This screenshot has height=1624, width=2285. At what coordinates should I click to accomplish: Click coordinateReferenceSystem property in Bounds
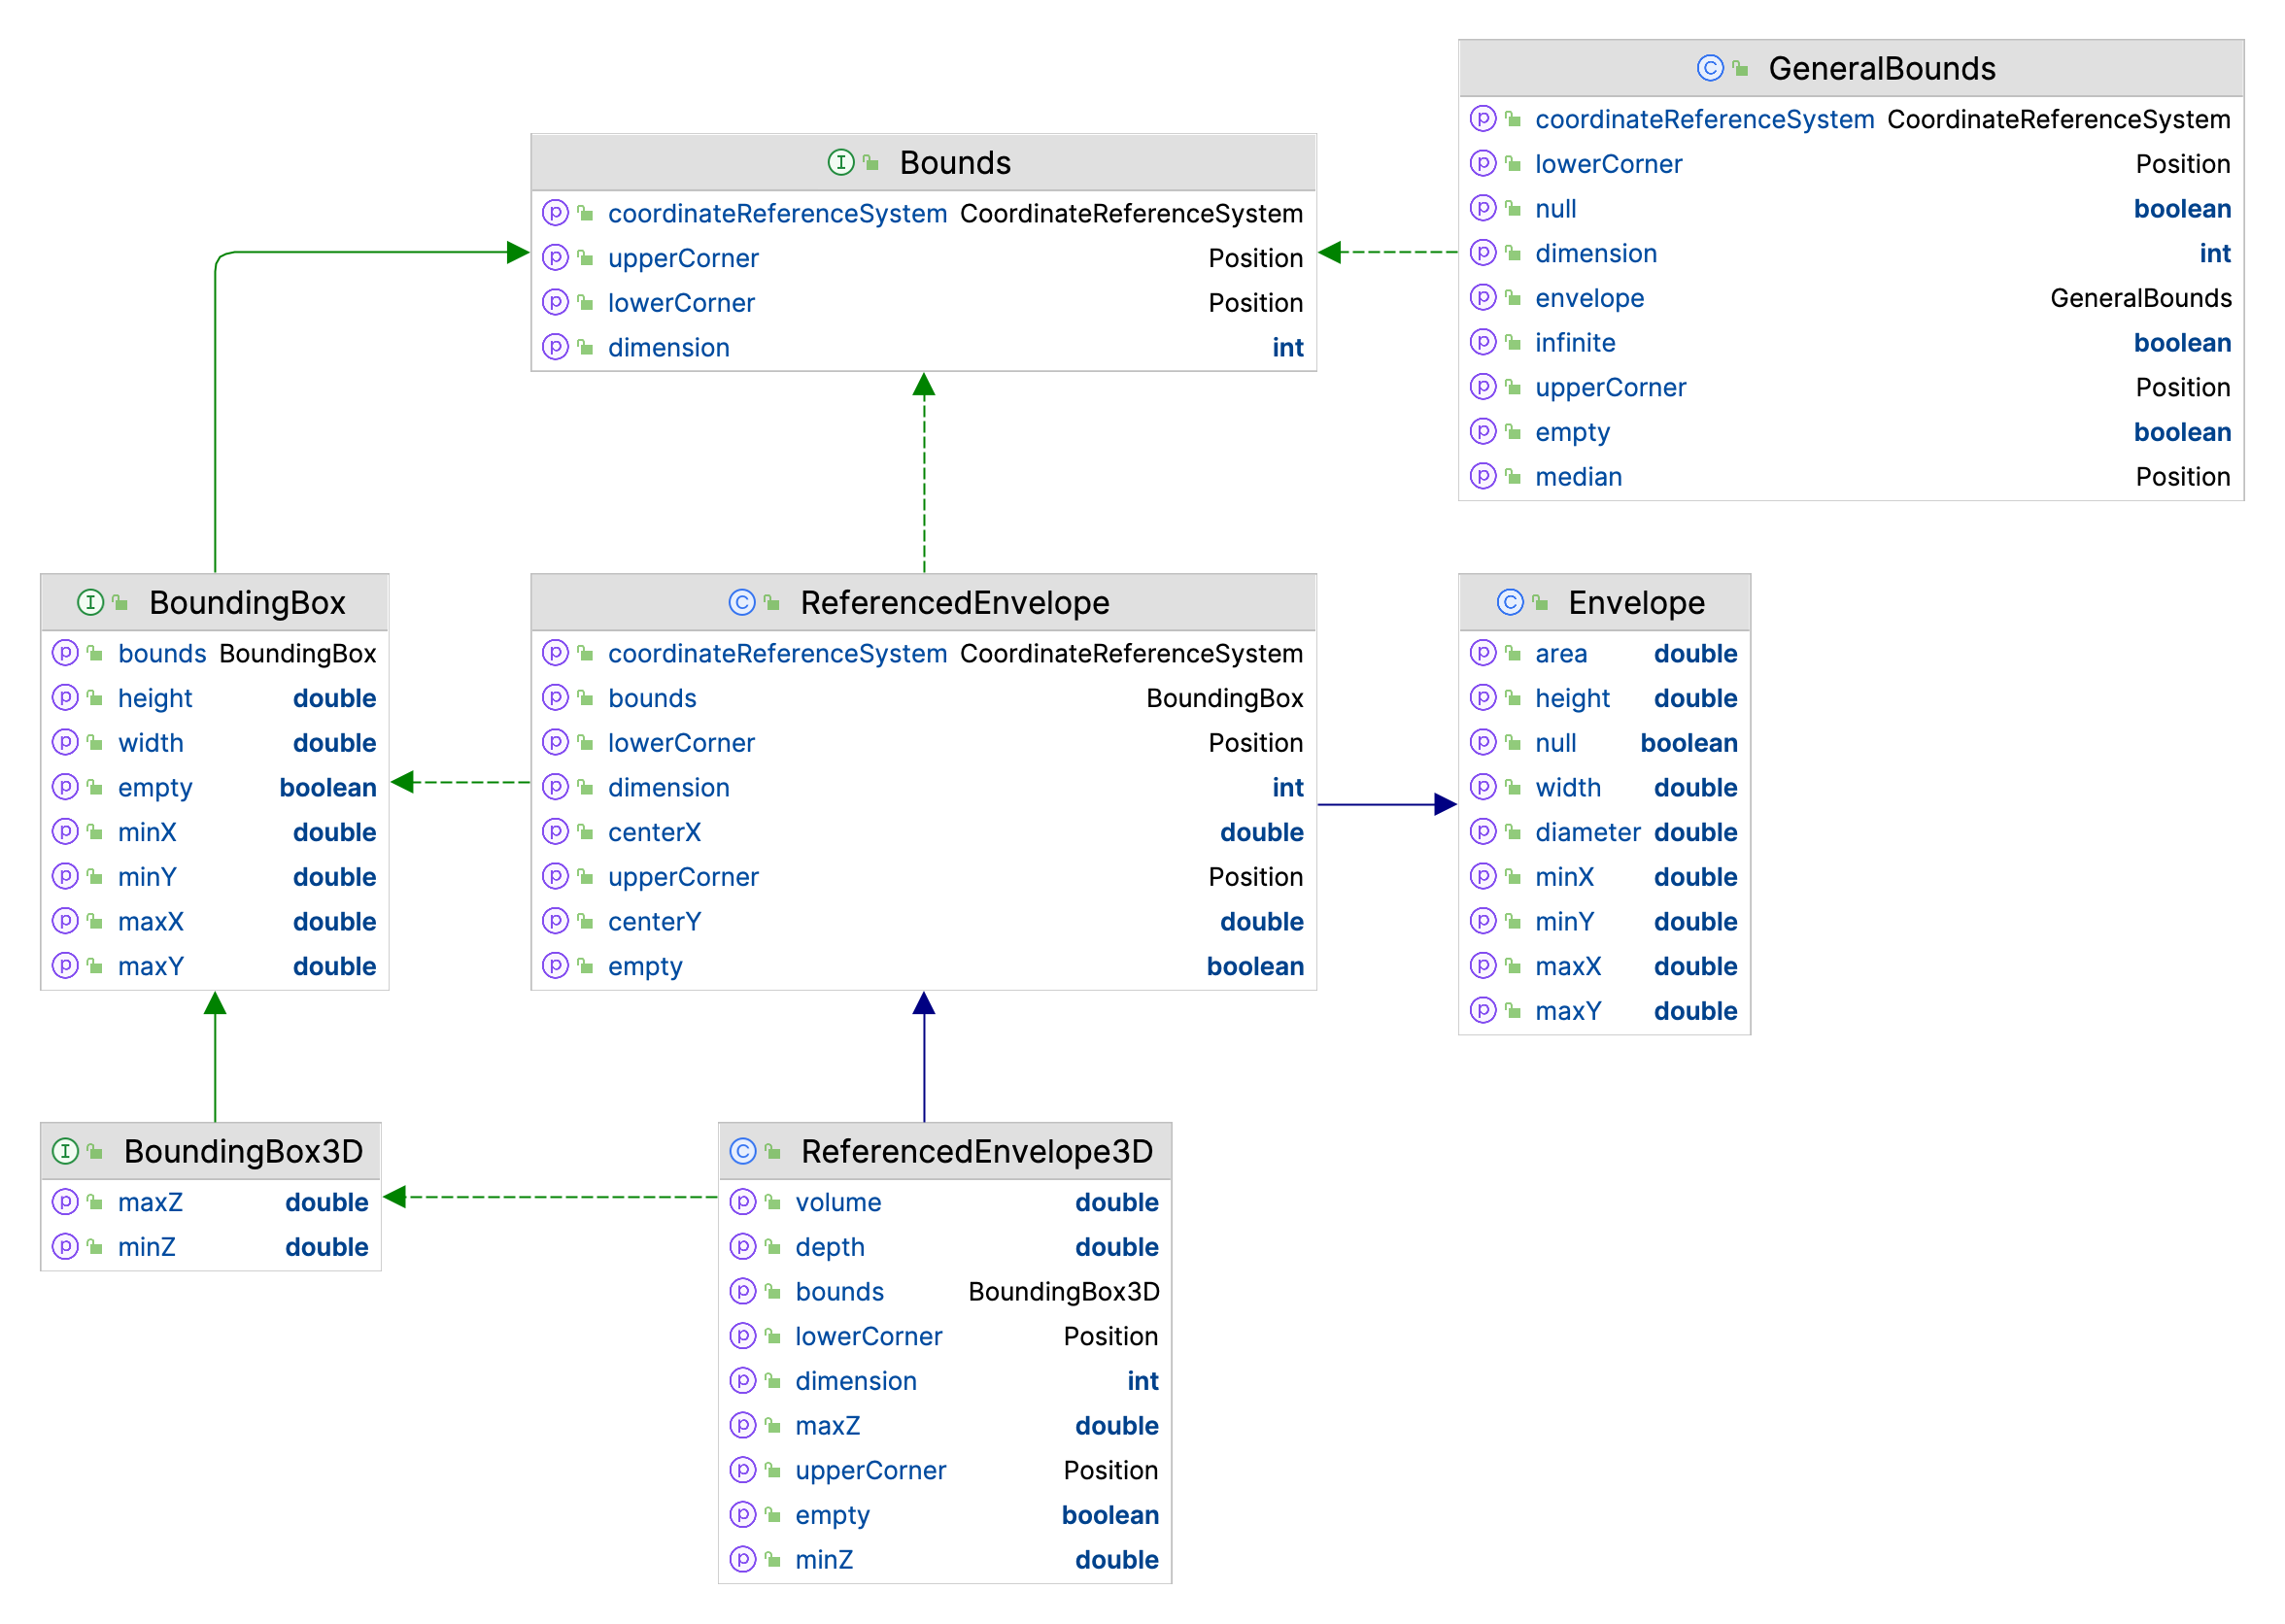[777, 213]
